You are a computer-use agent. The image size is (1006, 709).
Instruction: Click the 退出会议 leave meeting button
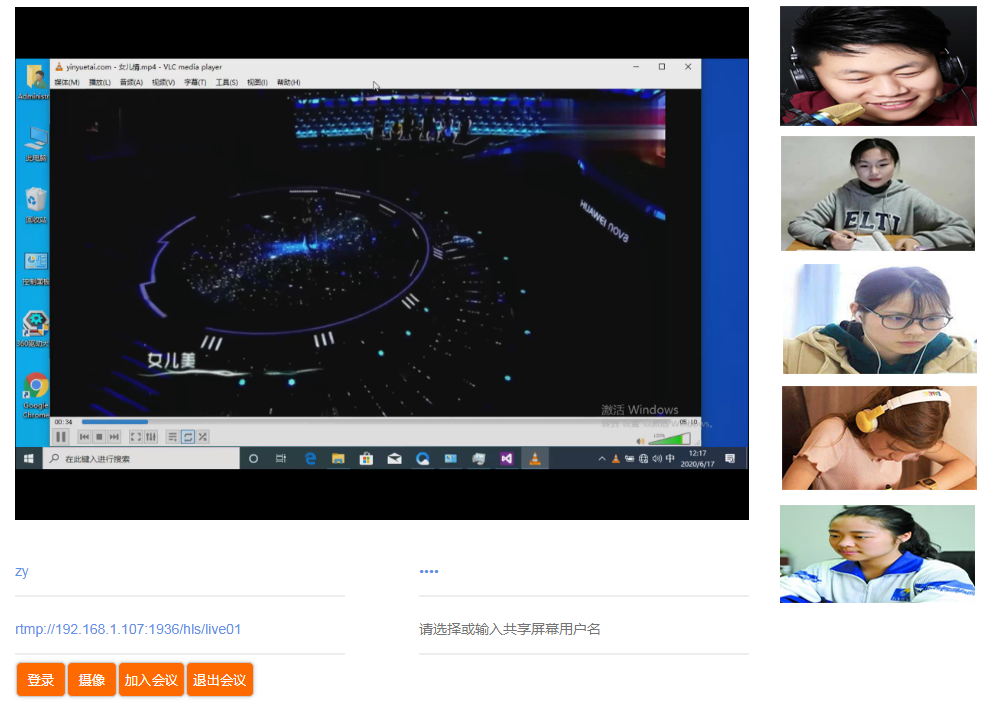220,680
